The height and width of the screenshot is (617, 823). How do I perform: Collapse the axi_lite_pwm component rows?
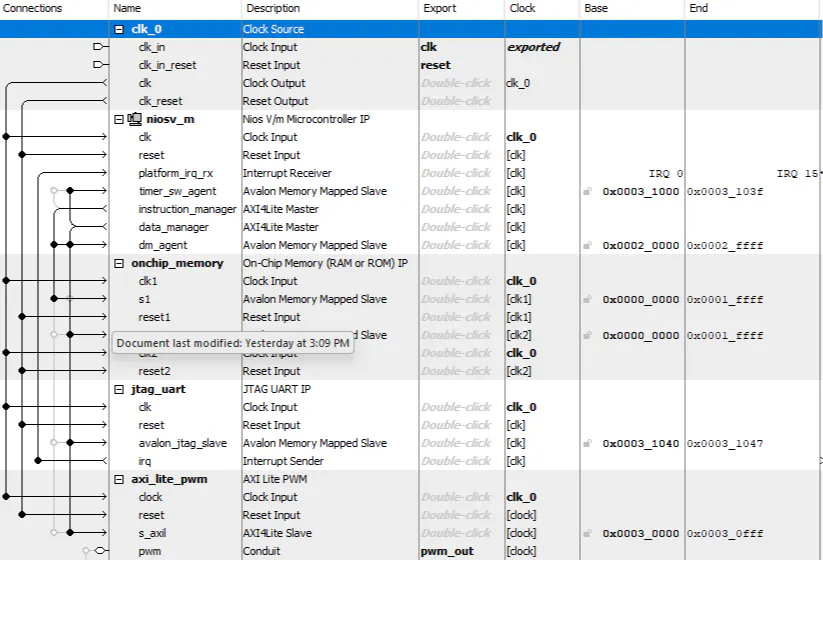(119, 480)
